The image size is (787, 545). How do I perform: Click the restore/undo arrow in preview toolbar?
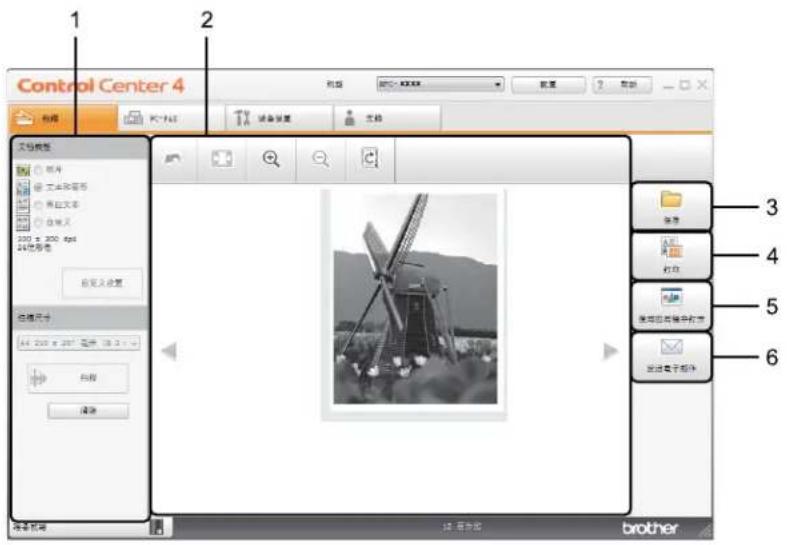[x=173, y=160]
